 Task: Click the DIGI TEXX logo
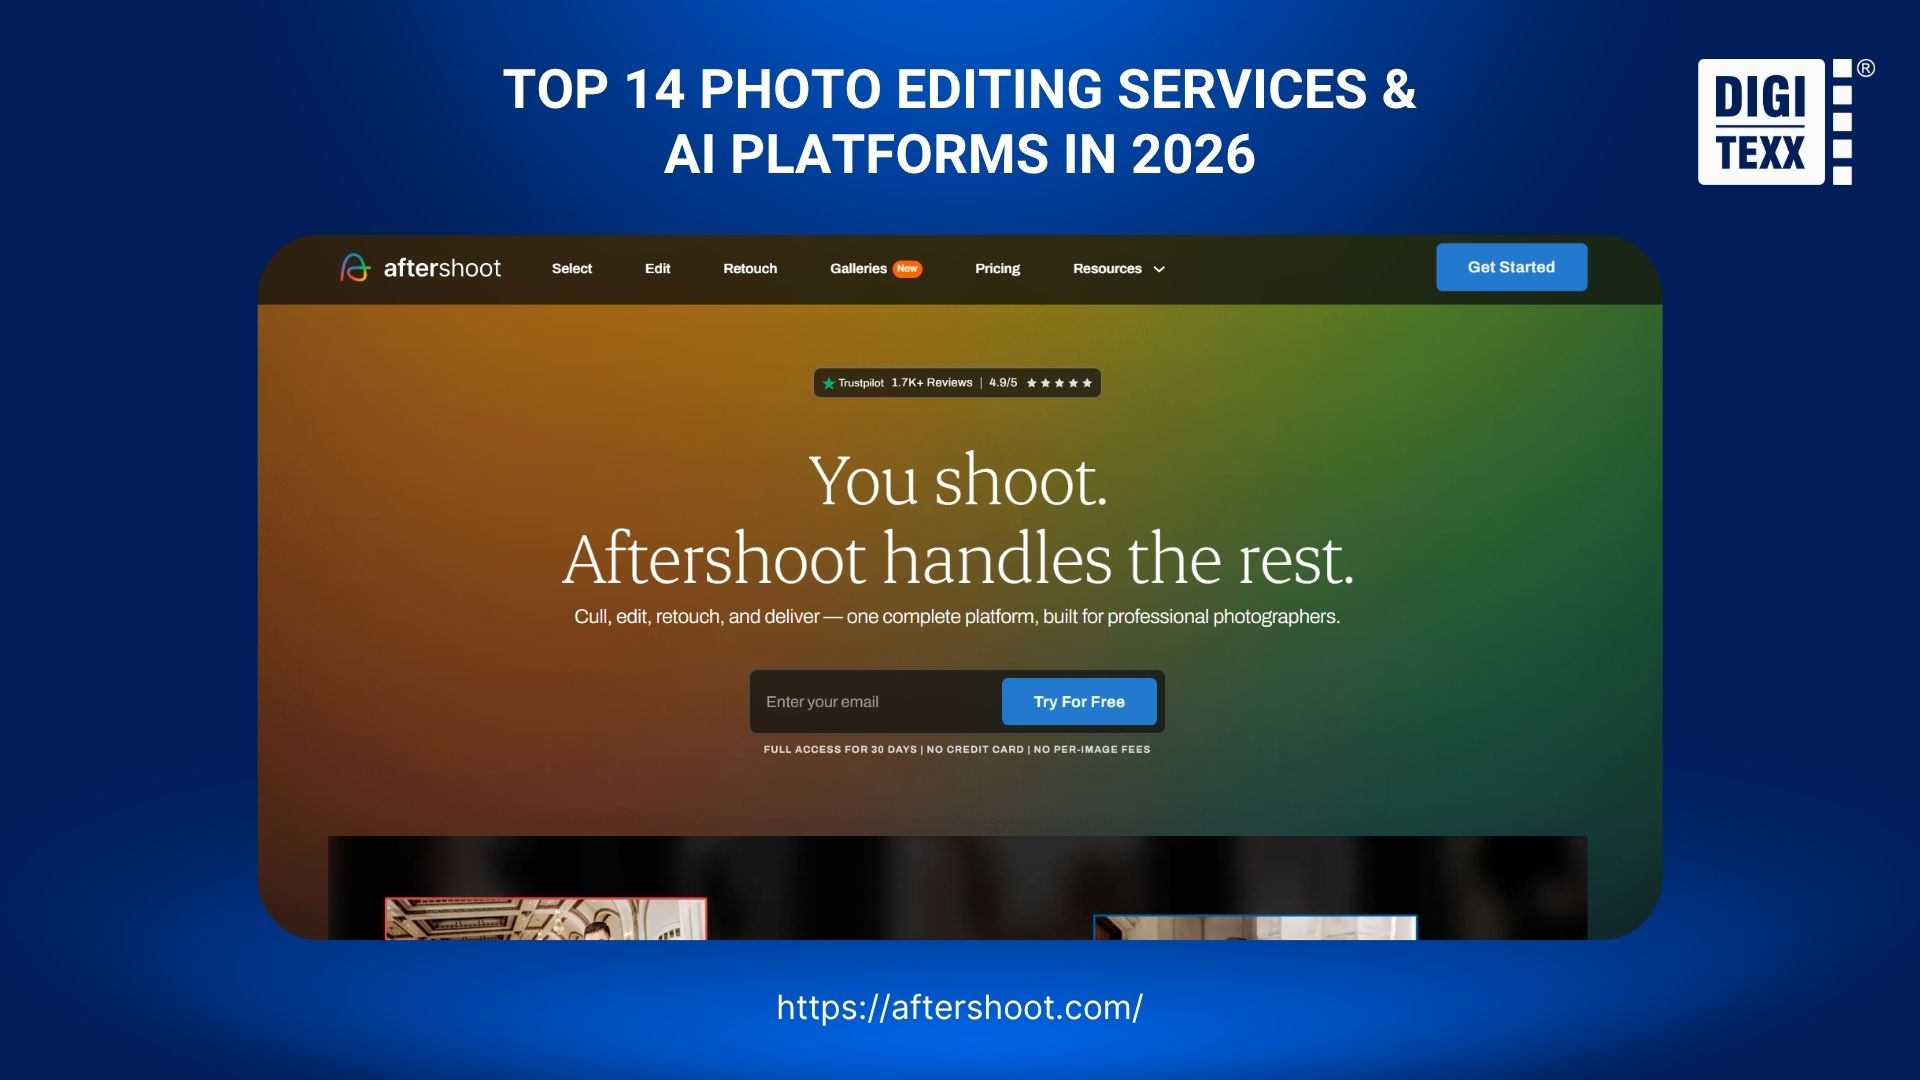point(1785,122)
